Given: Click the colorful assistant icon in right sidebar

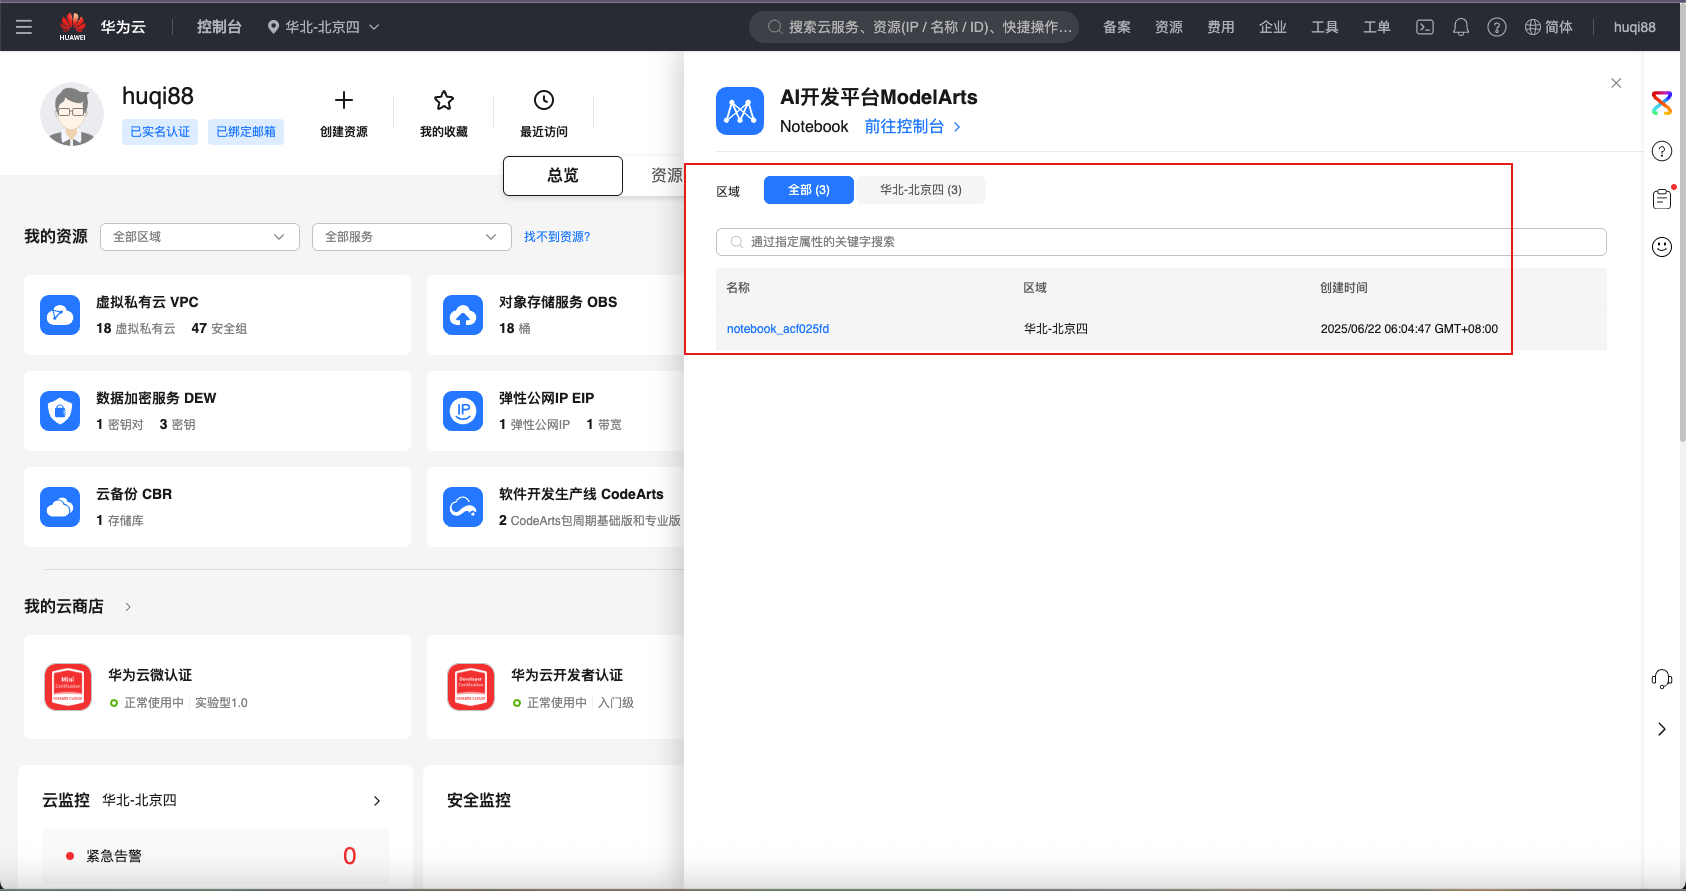Looking at the screenshot, I should click(1662, 103).
